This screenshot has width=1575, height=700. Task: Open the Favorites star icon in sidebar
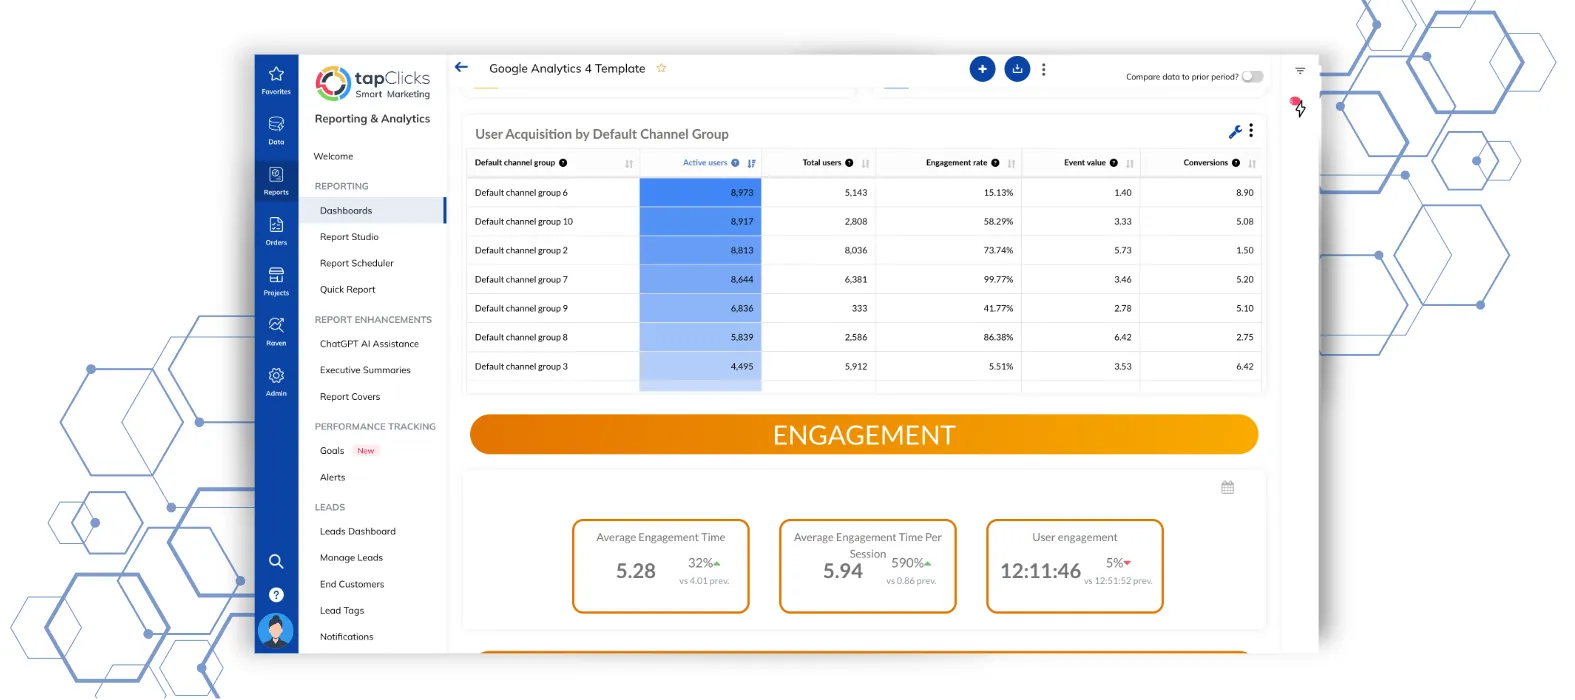(276, 78)
